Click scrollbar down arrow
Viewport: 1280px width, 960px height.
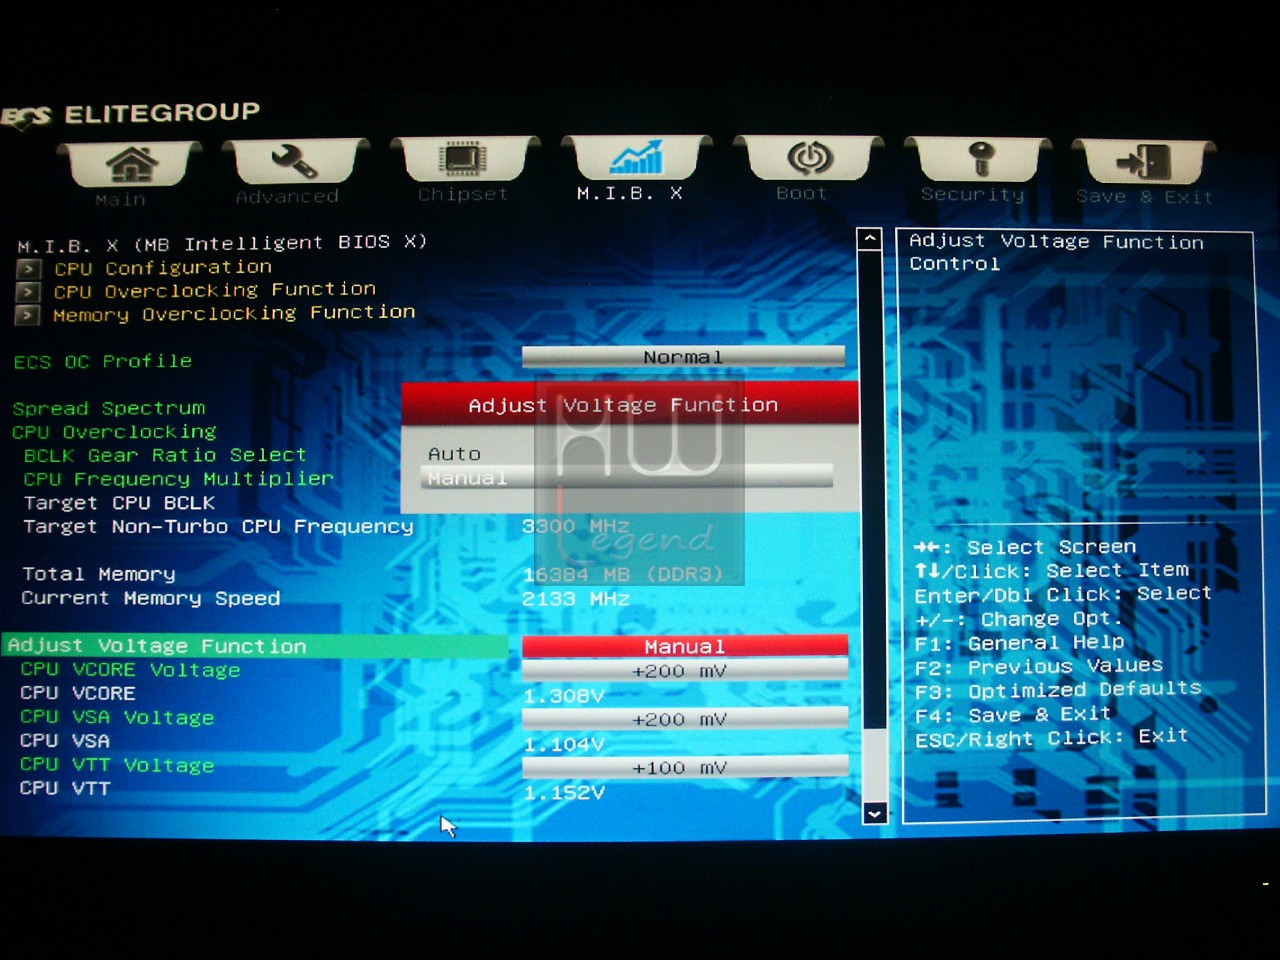(x=874, y=813)
